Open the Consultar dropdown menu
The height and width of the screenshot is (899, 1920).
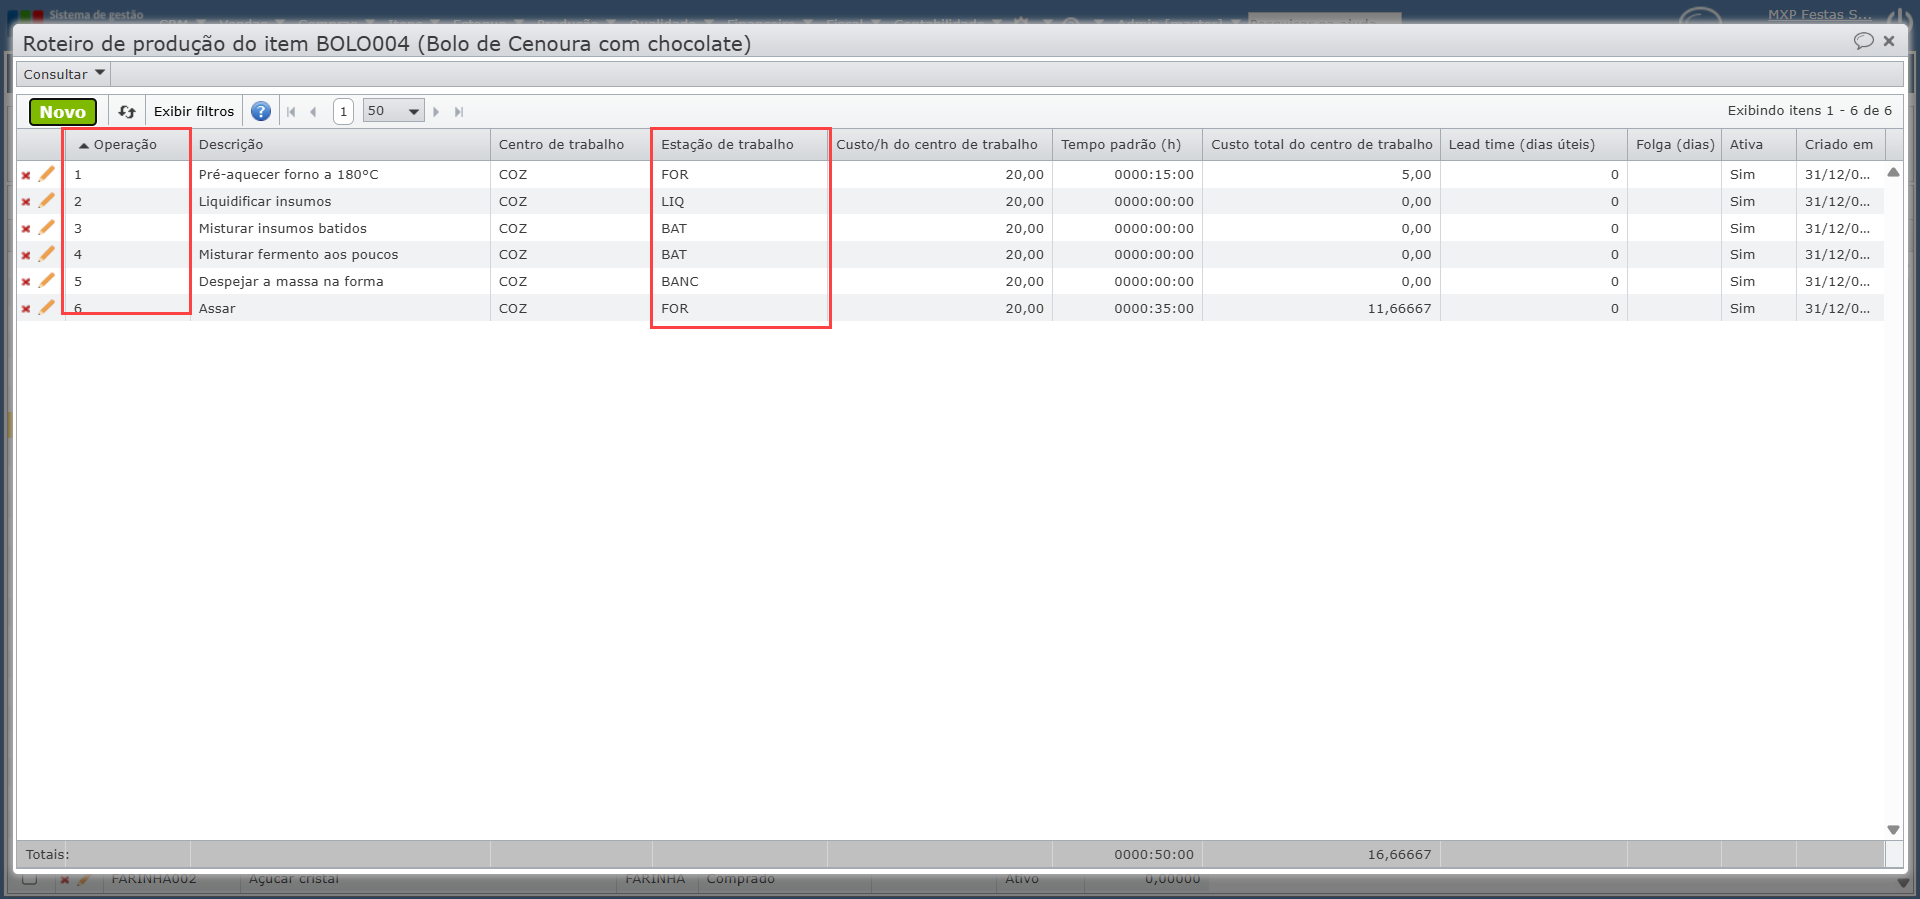[64, 74]
